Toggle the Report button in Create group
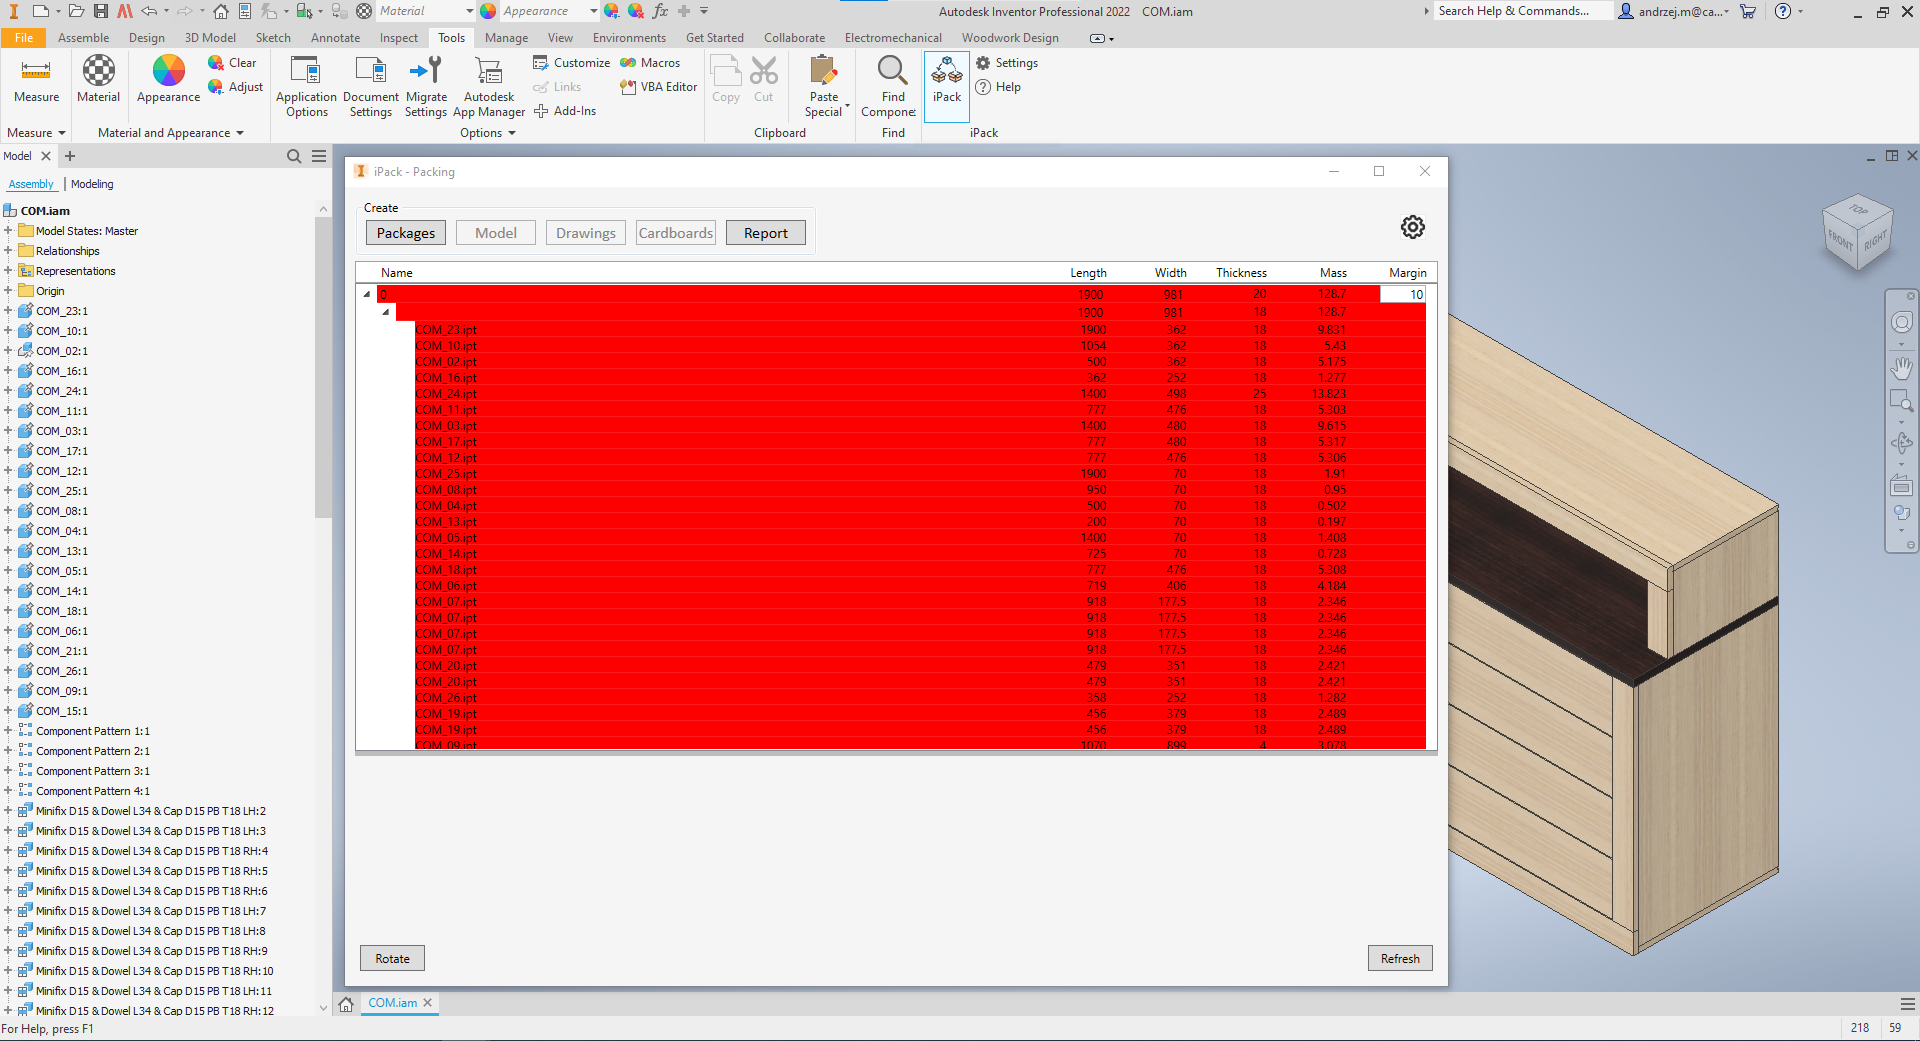Image resolution: width=1920 pixels, height=1041 pixels. tap(765, 233)
